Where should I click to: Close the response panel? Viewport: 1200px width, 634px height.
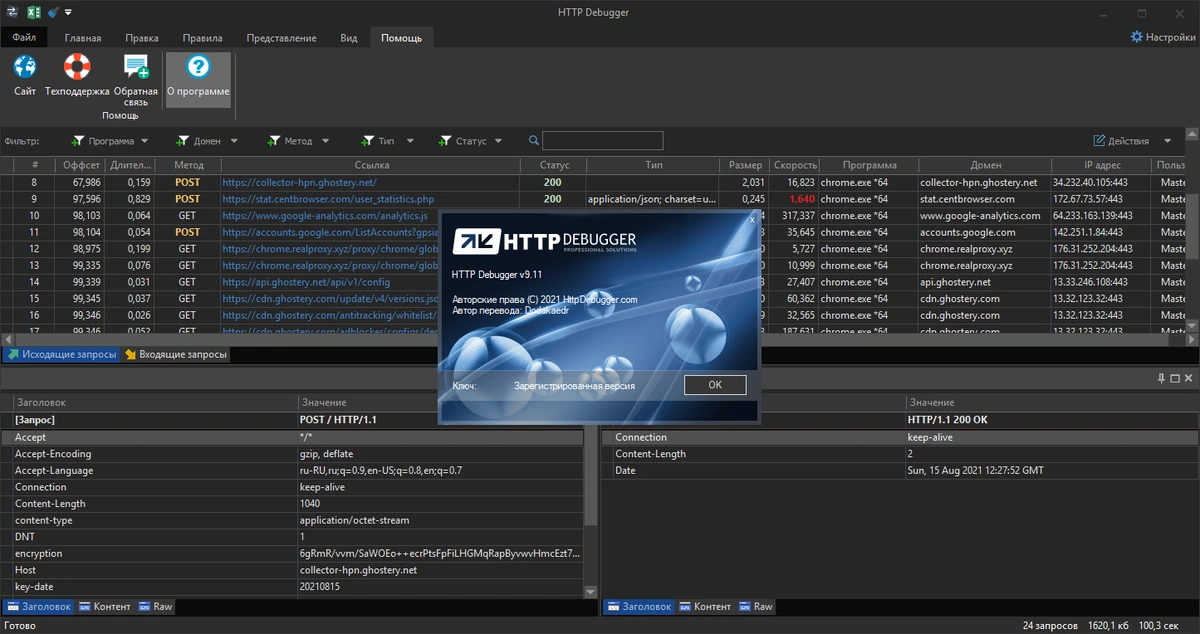1187,378
